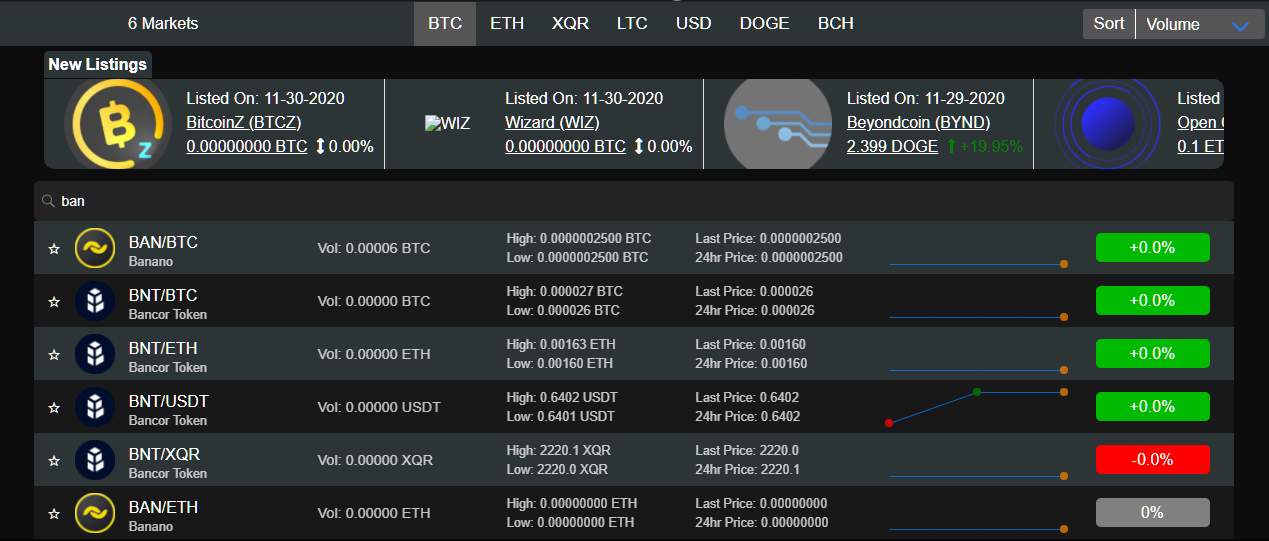Click the Bancor icon in BNT/XQR row
Screen dimensions: 1269x541
pyautogui.click(x=95, y=460)
